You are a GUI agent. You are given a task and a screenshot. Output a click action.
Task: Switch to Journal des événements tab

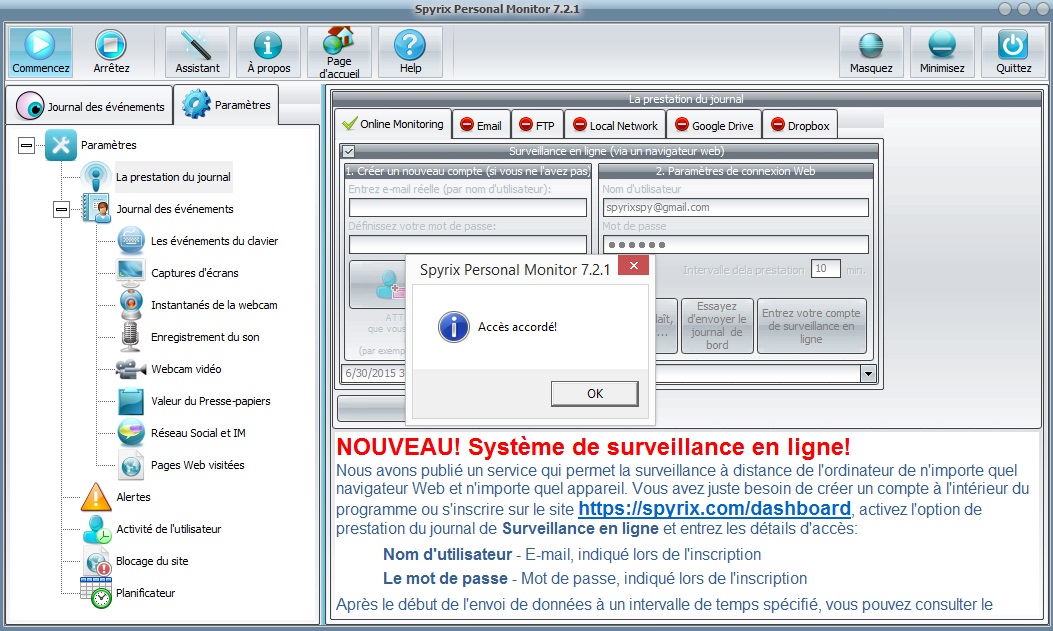[90, 106]
